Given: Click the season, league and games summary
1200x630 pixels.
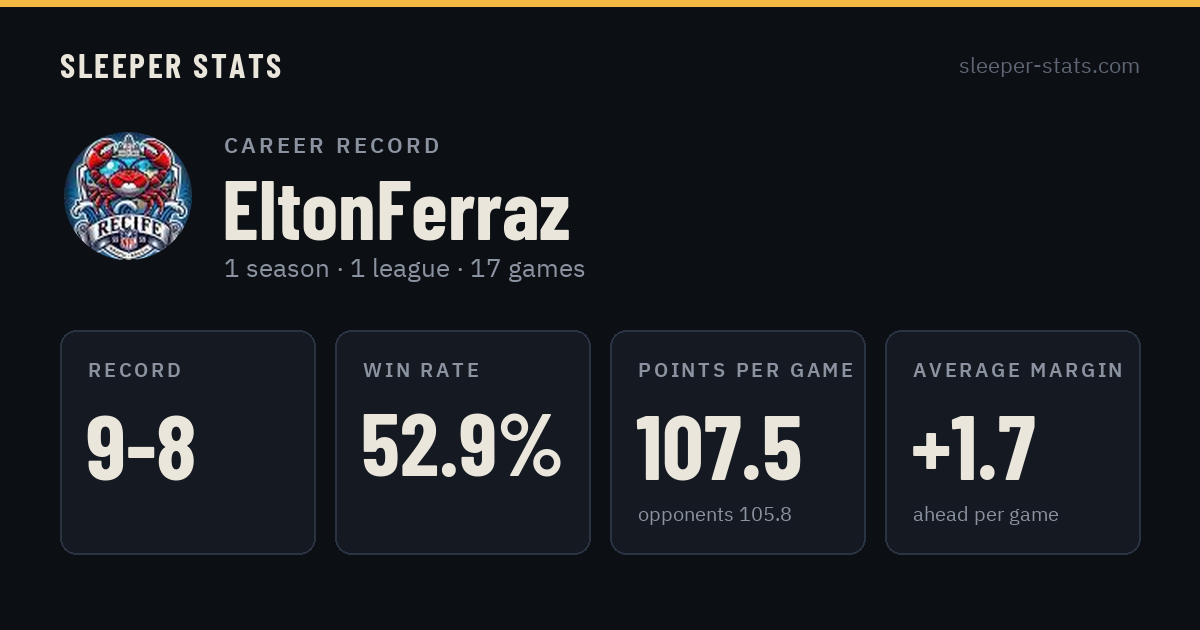Looking at the screenshot, I should tap(404, 269).
